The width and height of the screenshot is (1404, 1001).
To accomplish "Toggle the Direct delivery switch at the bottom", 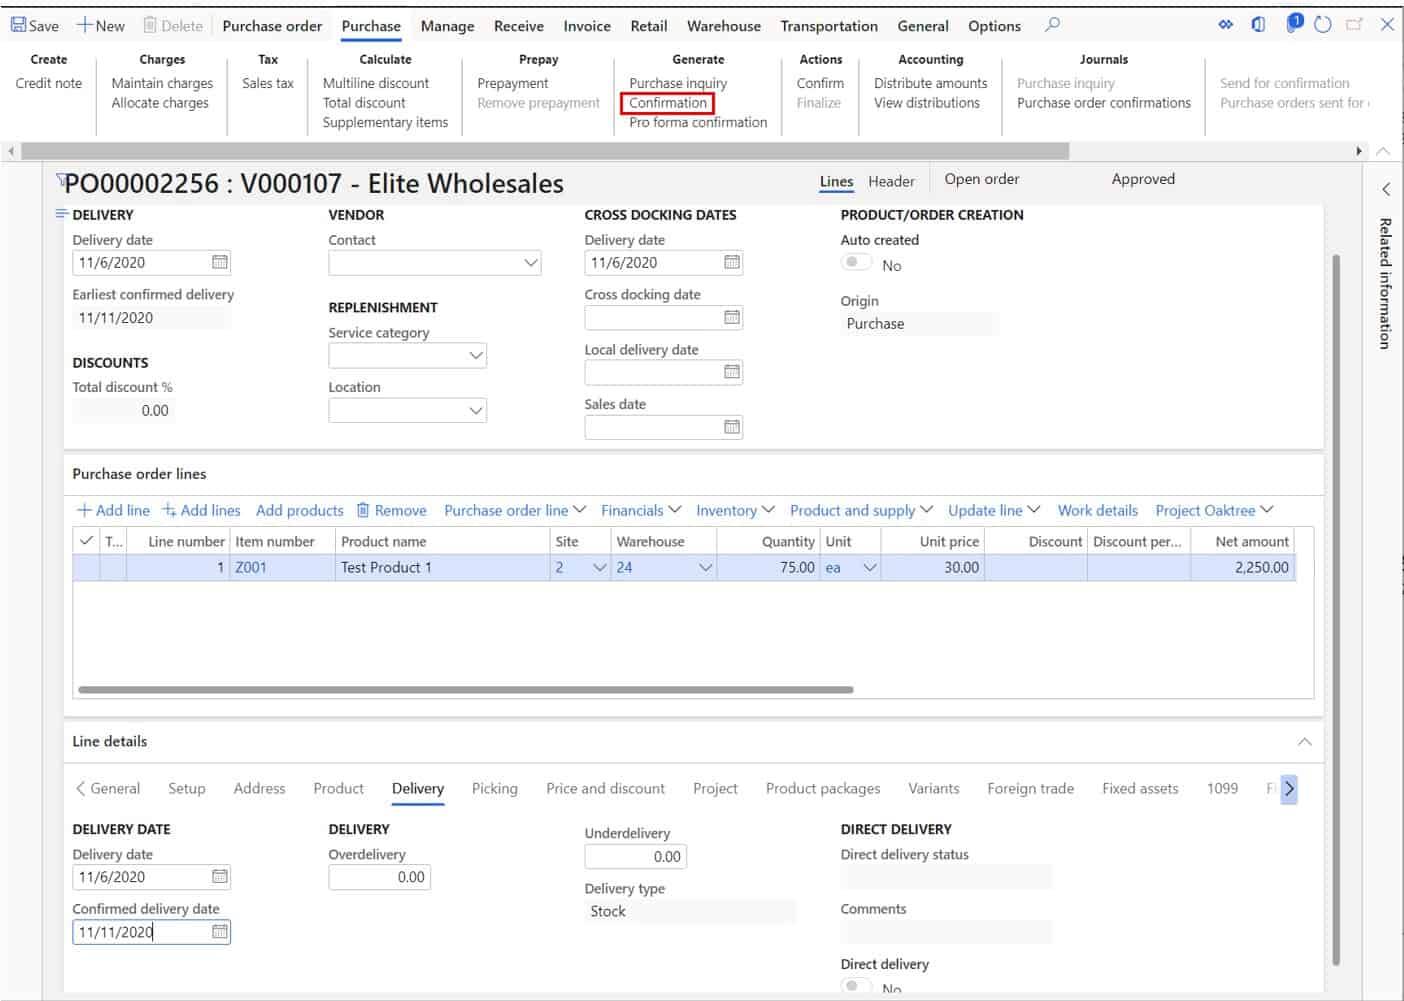I will tap(856, 987).
